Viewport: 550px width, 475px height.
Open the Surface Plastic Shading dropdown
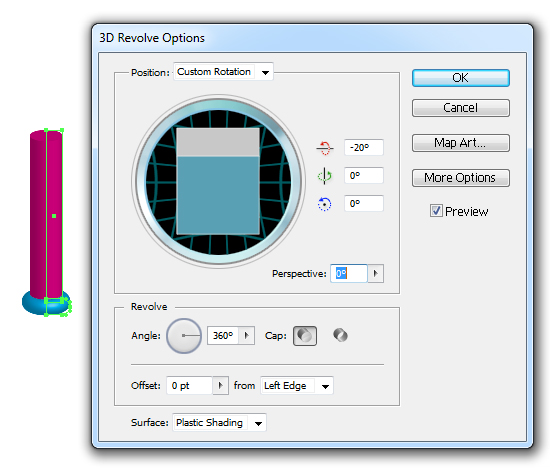(220, 423)
